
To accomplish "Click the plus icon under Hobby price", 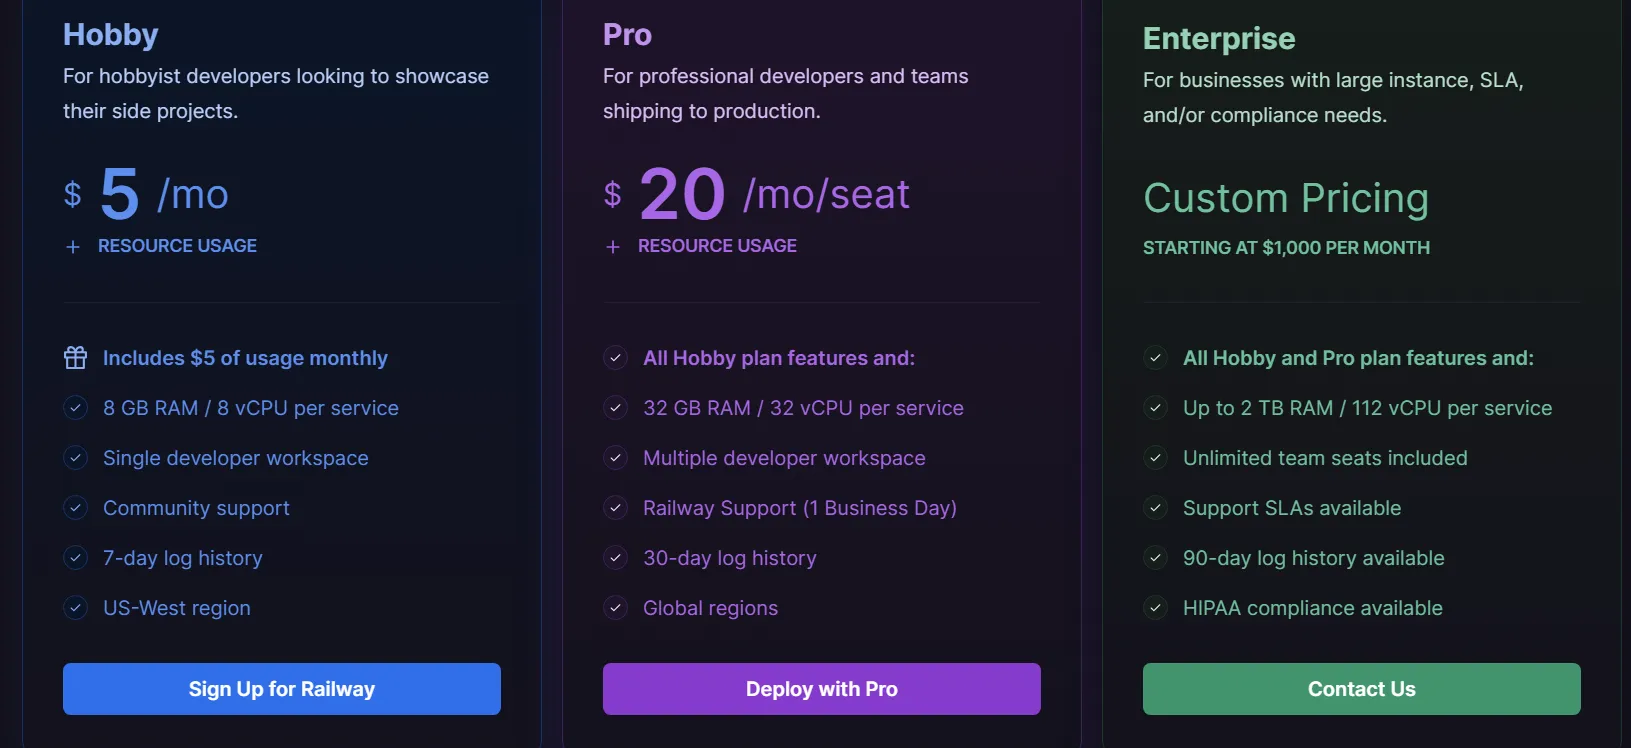I will 73,246.
